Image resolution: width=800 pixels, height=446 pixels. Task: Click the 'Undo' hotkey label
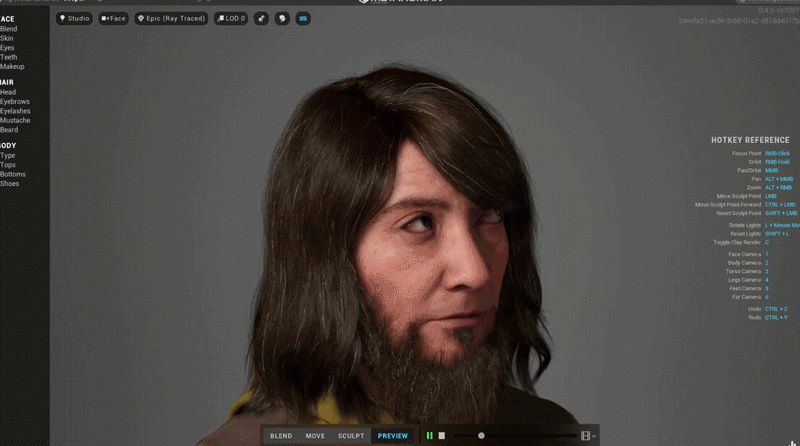pyautogui.click(x=754, y=309)
